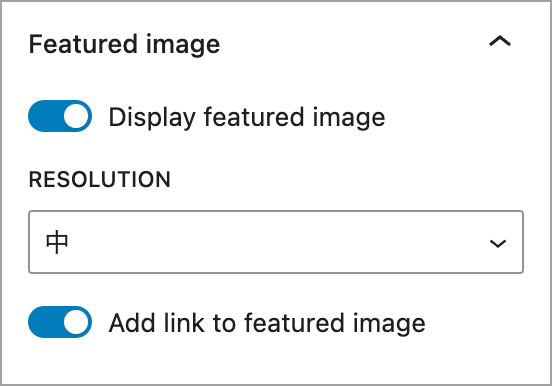552x386 pixels.
Task: Click the word "Featured" in panel title
Action: [x=83, y=44]
